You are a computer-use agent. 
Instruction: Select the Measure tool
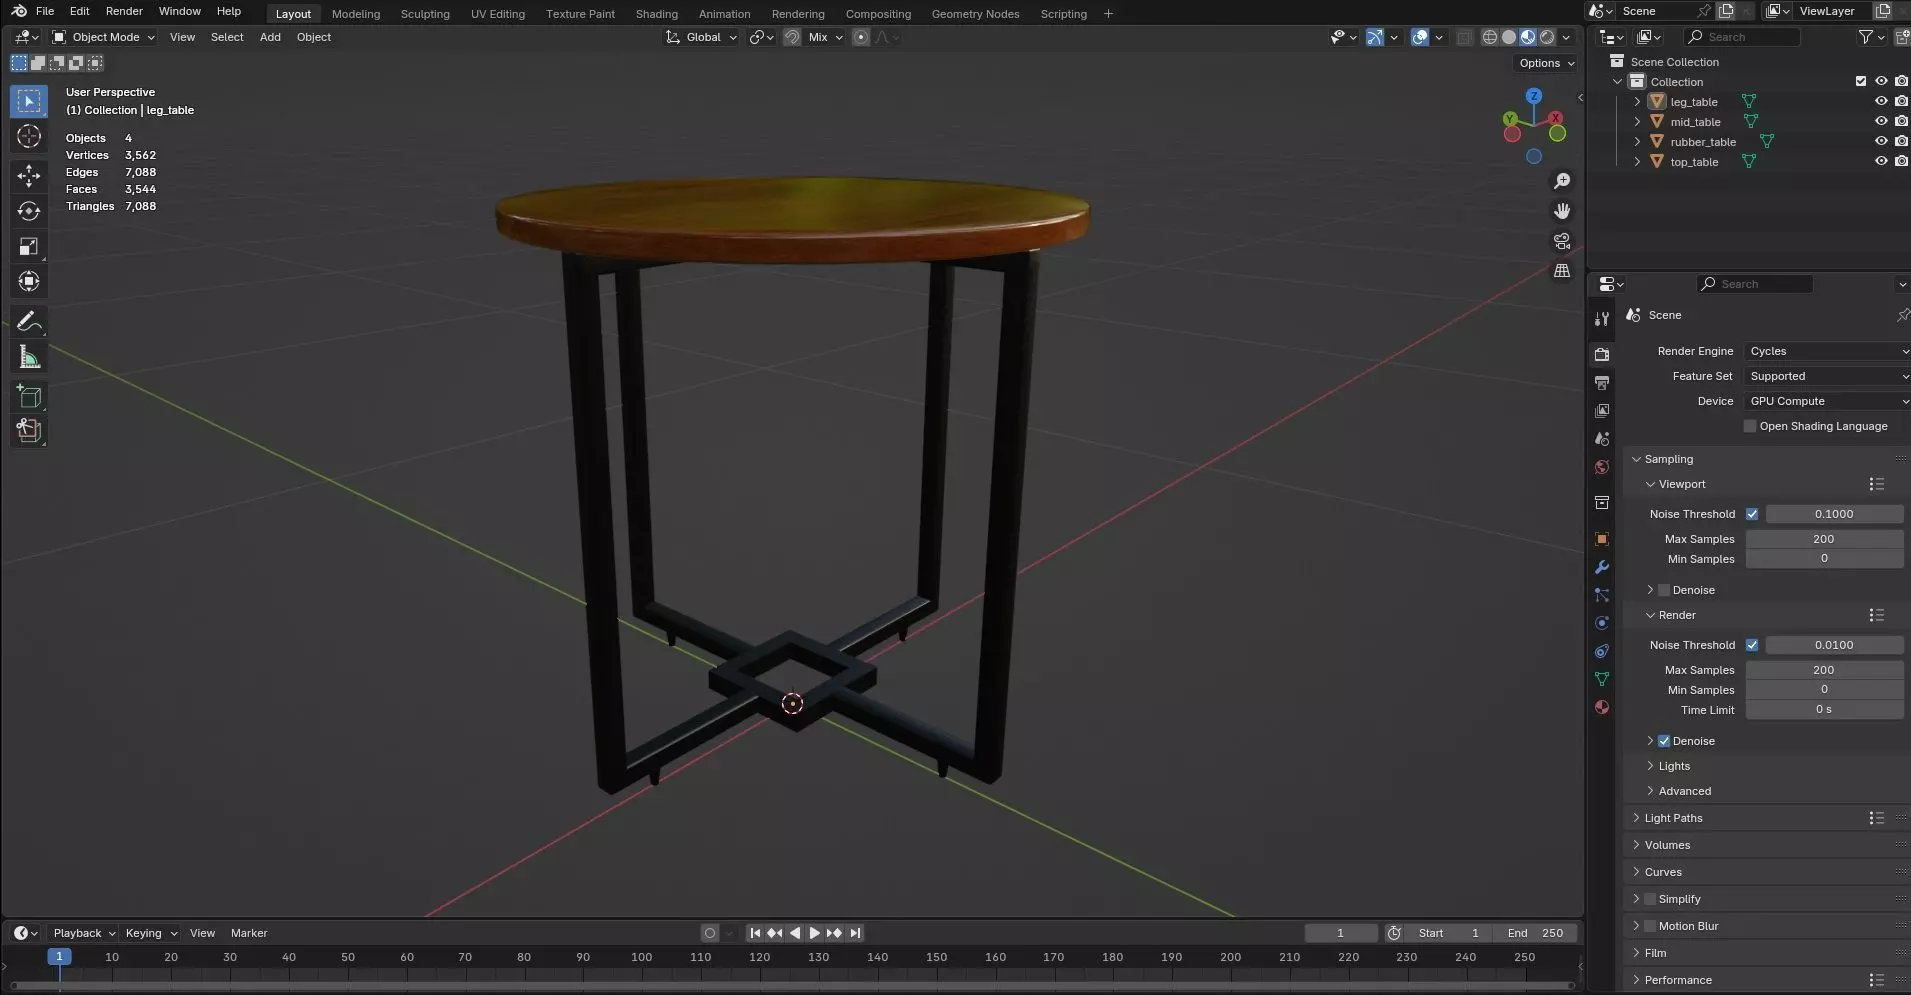(29, 357)
